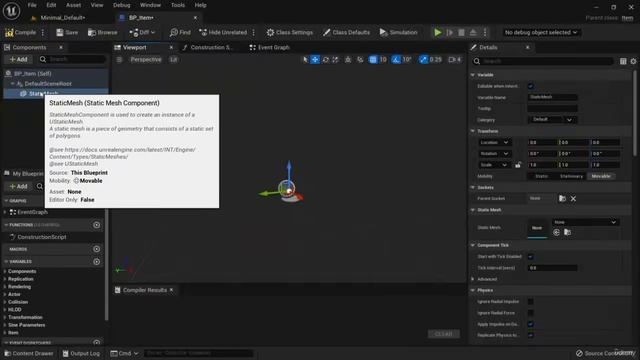
Task: Open the Lit view mode menu
Action: (x=173, y=60)
